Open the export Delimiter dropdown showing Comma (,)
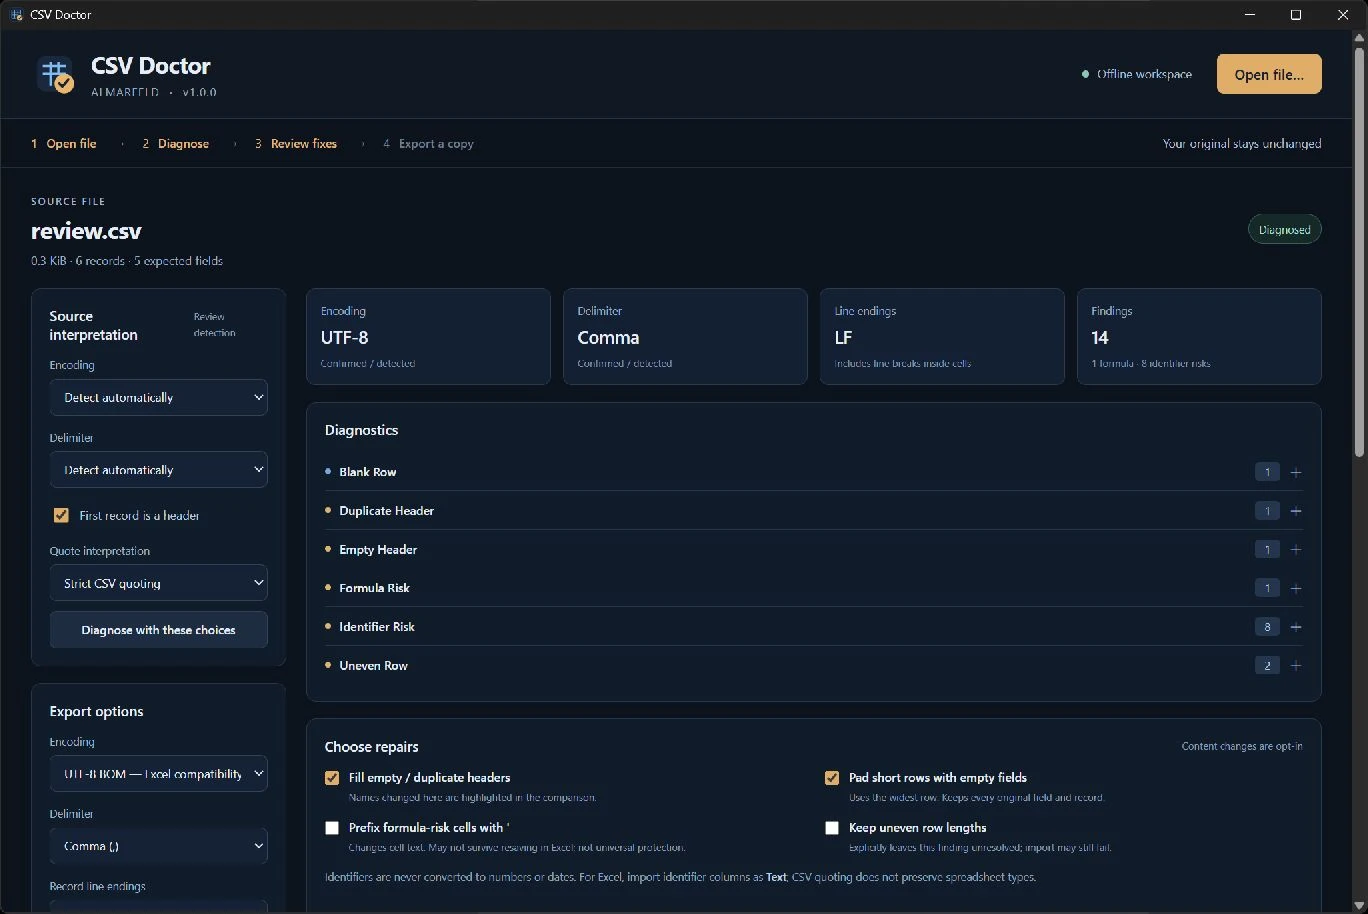Viewport: 1368px width, 914px height. 159,846
